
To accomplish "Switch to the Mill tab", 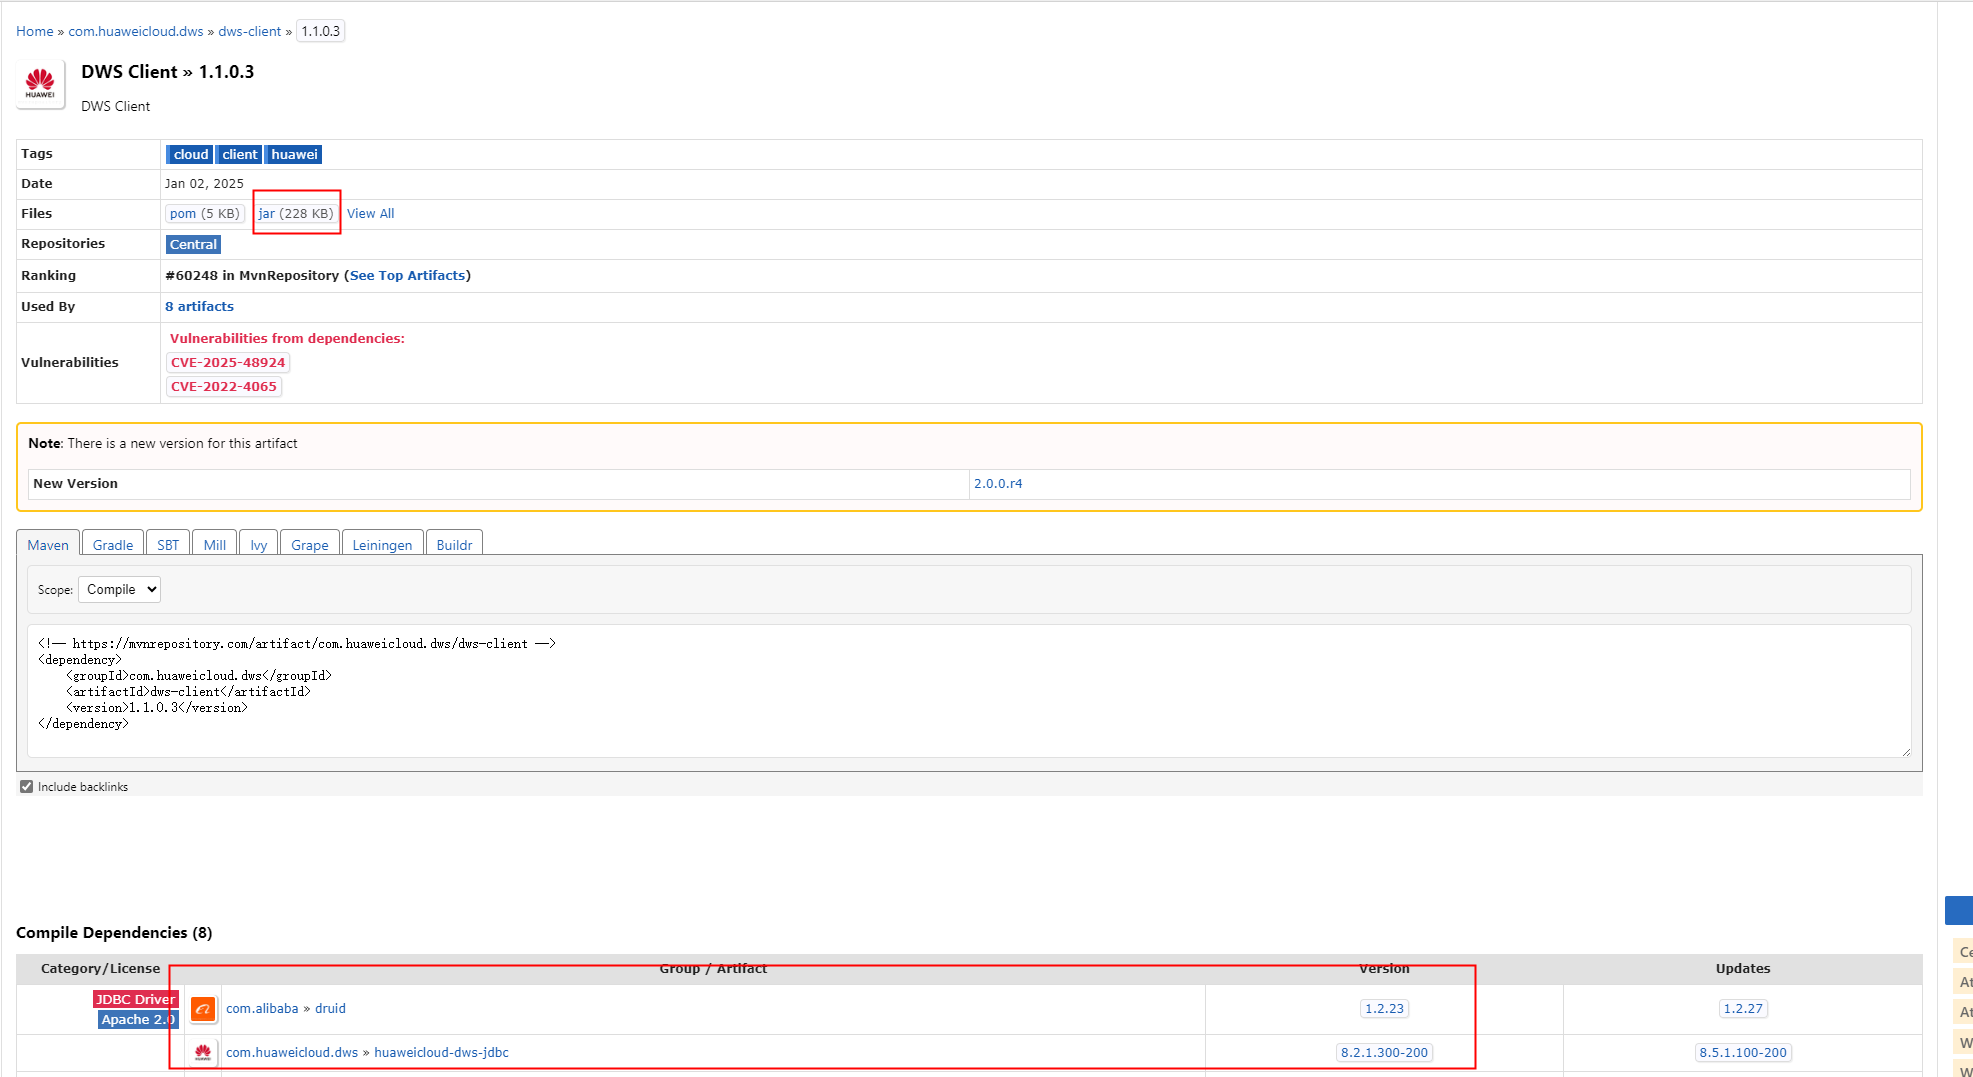I will click(x=215, y=545).
